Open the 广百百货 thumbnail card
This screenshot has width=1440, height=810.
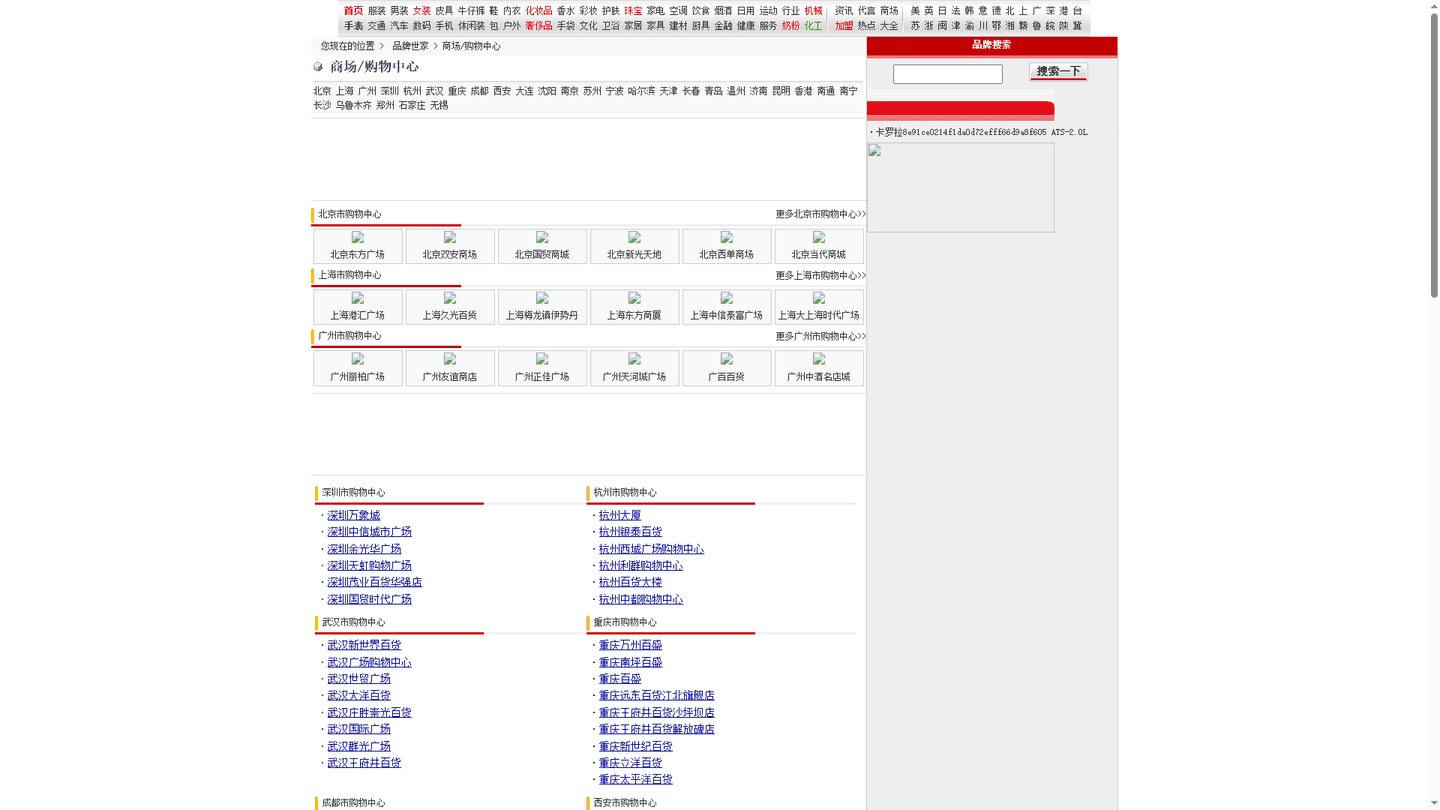point(727,368)
